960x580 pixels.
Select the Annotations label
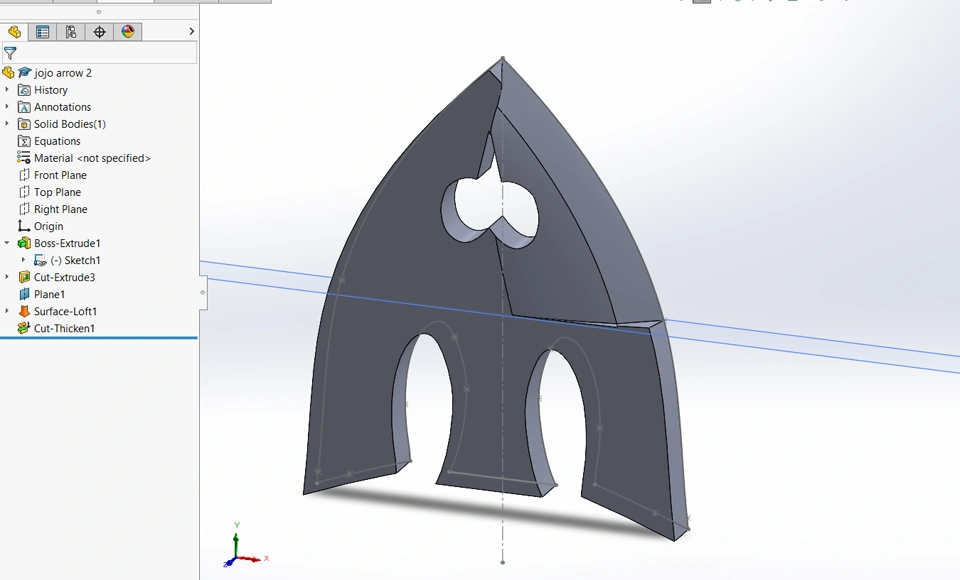(62, 107)
